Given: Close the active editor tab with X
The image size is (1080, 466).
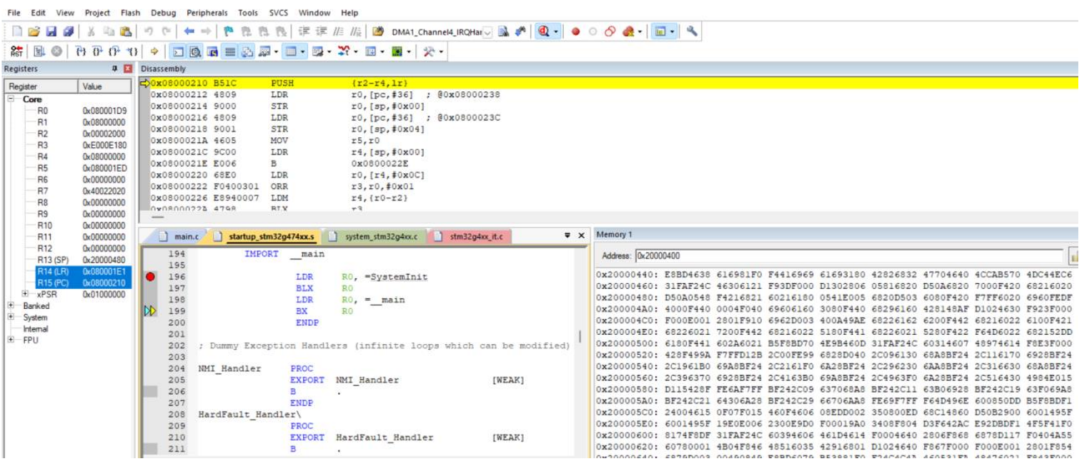Looking at the screenshot, I should 581,235.
